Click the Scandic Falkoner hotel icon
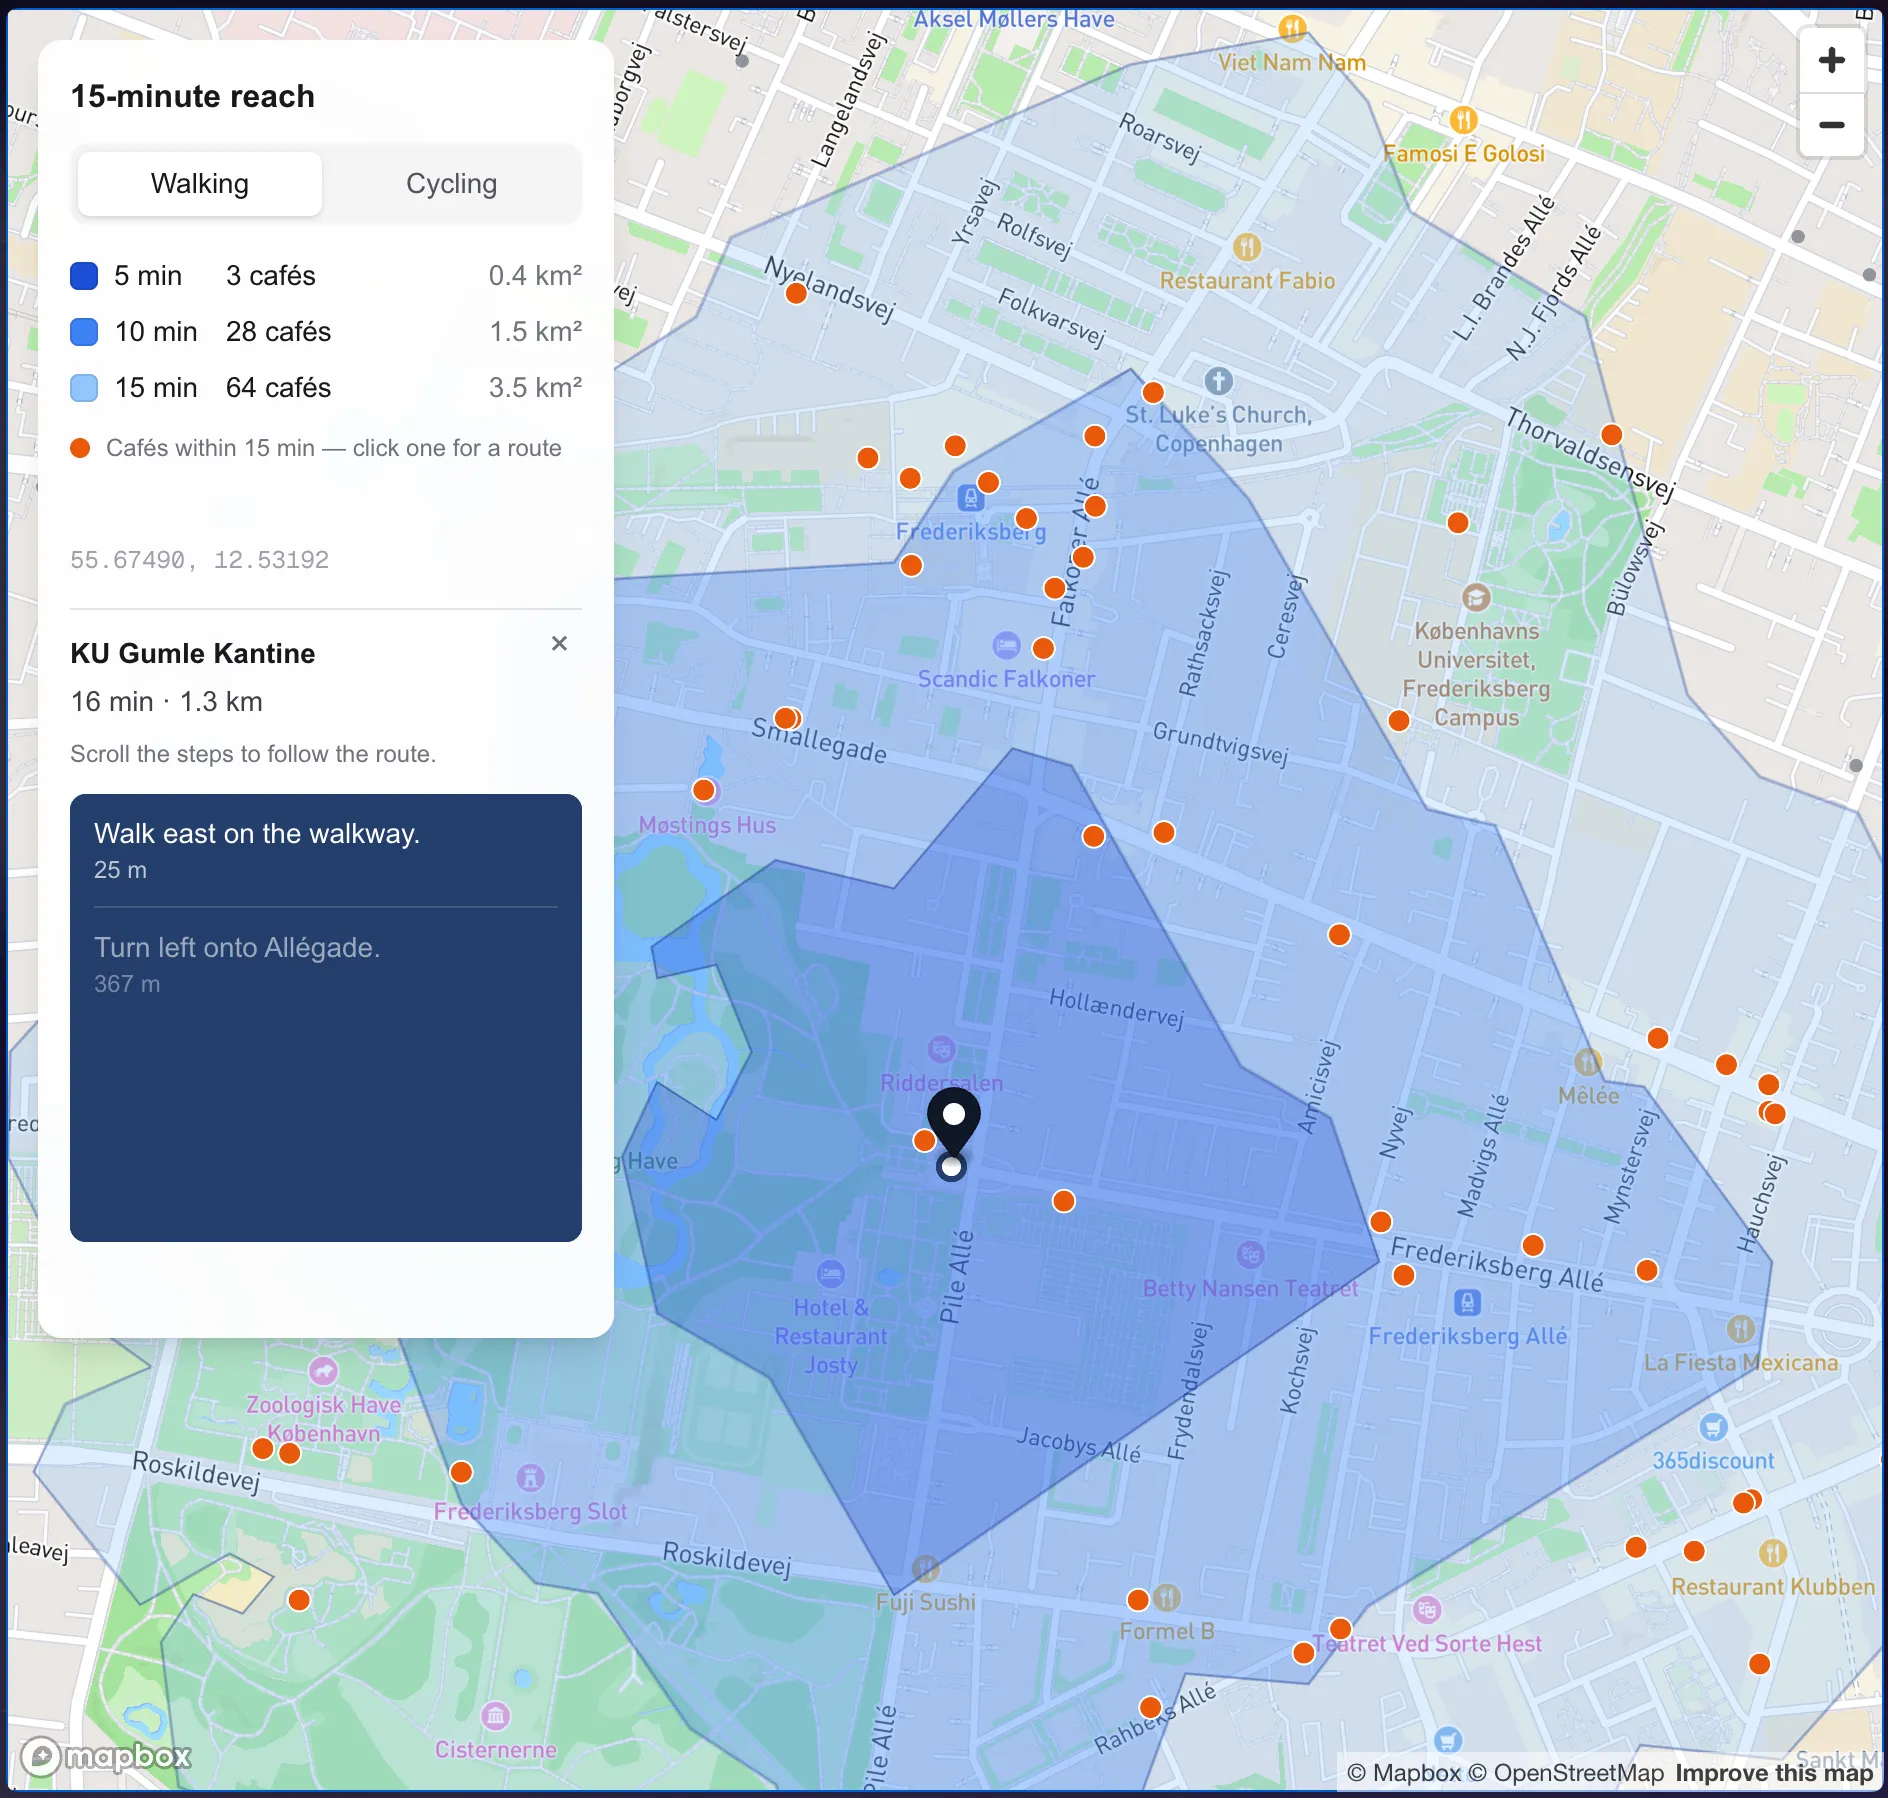Image resolution: width=1888 pixels, height=1798 pixels. pos(1006,645)
